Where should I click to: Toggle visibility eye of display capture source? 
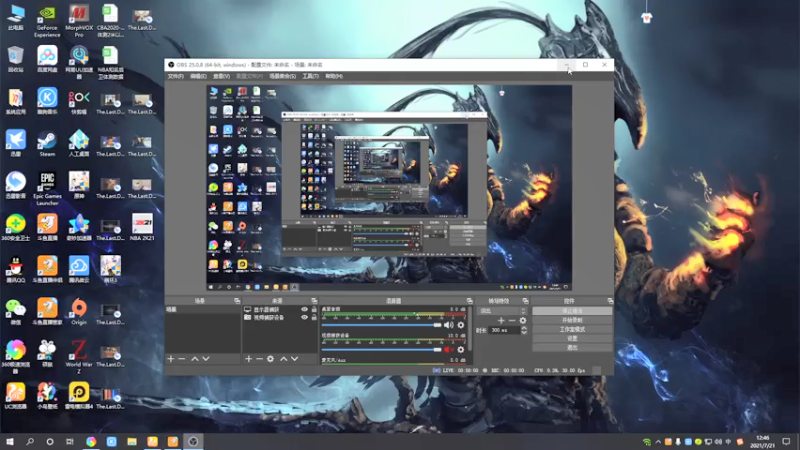[x=305, y=310]
